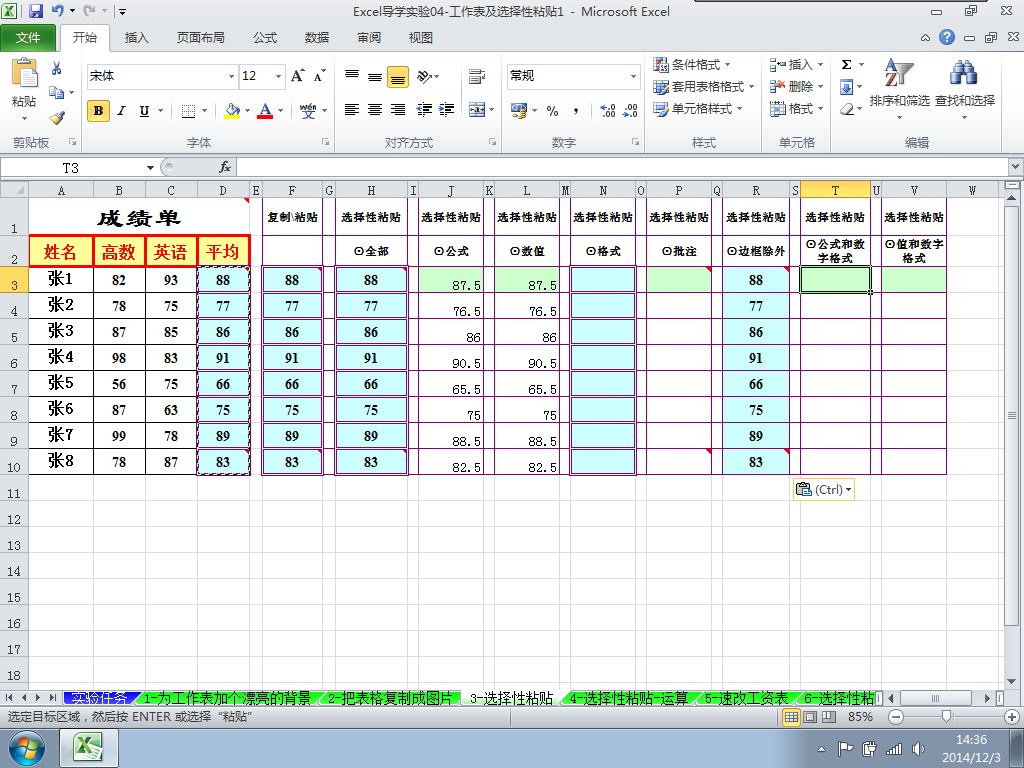This screenshot has height=768, width=1024.
Task: Click the insert function fx icon
Action: click(x=225, y=168)
